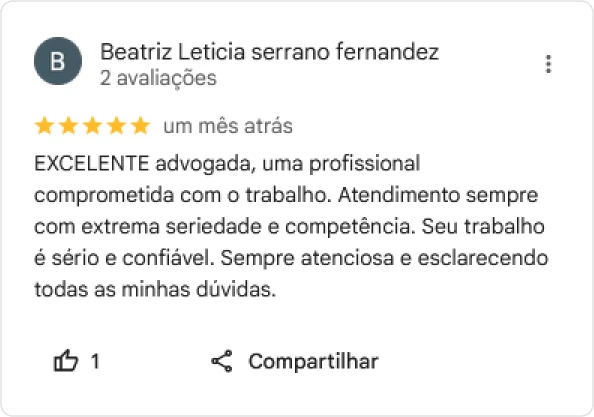Image resolution: width=594 pixels, height=417 pixels.
Task: Click the review line starting é sério e confiável
Action: 291,259
